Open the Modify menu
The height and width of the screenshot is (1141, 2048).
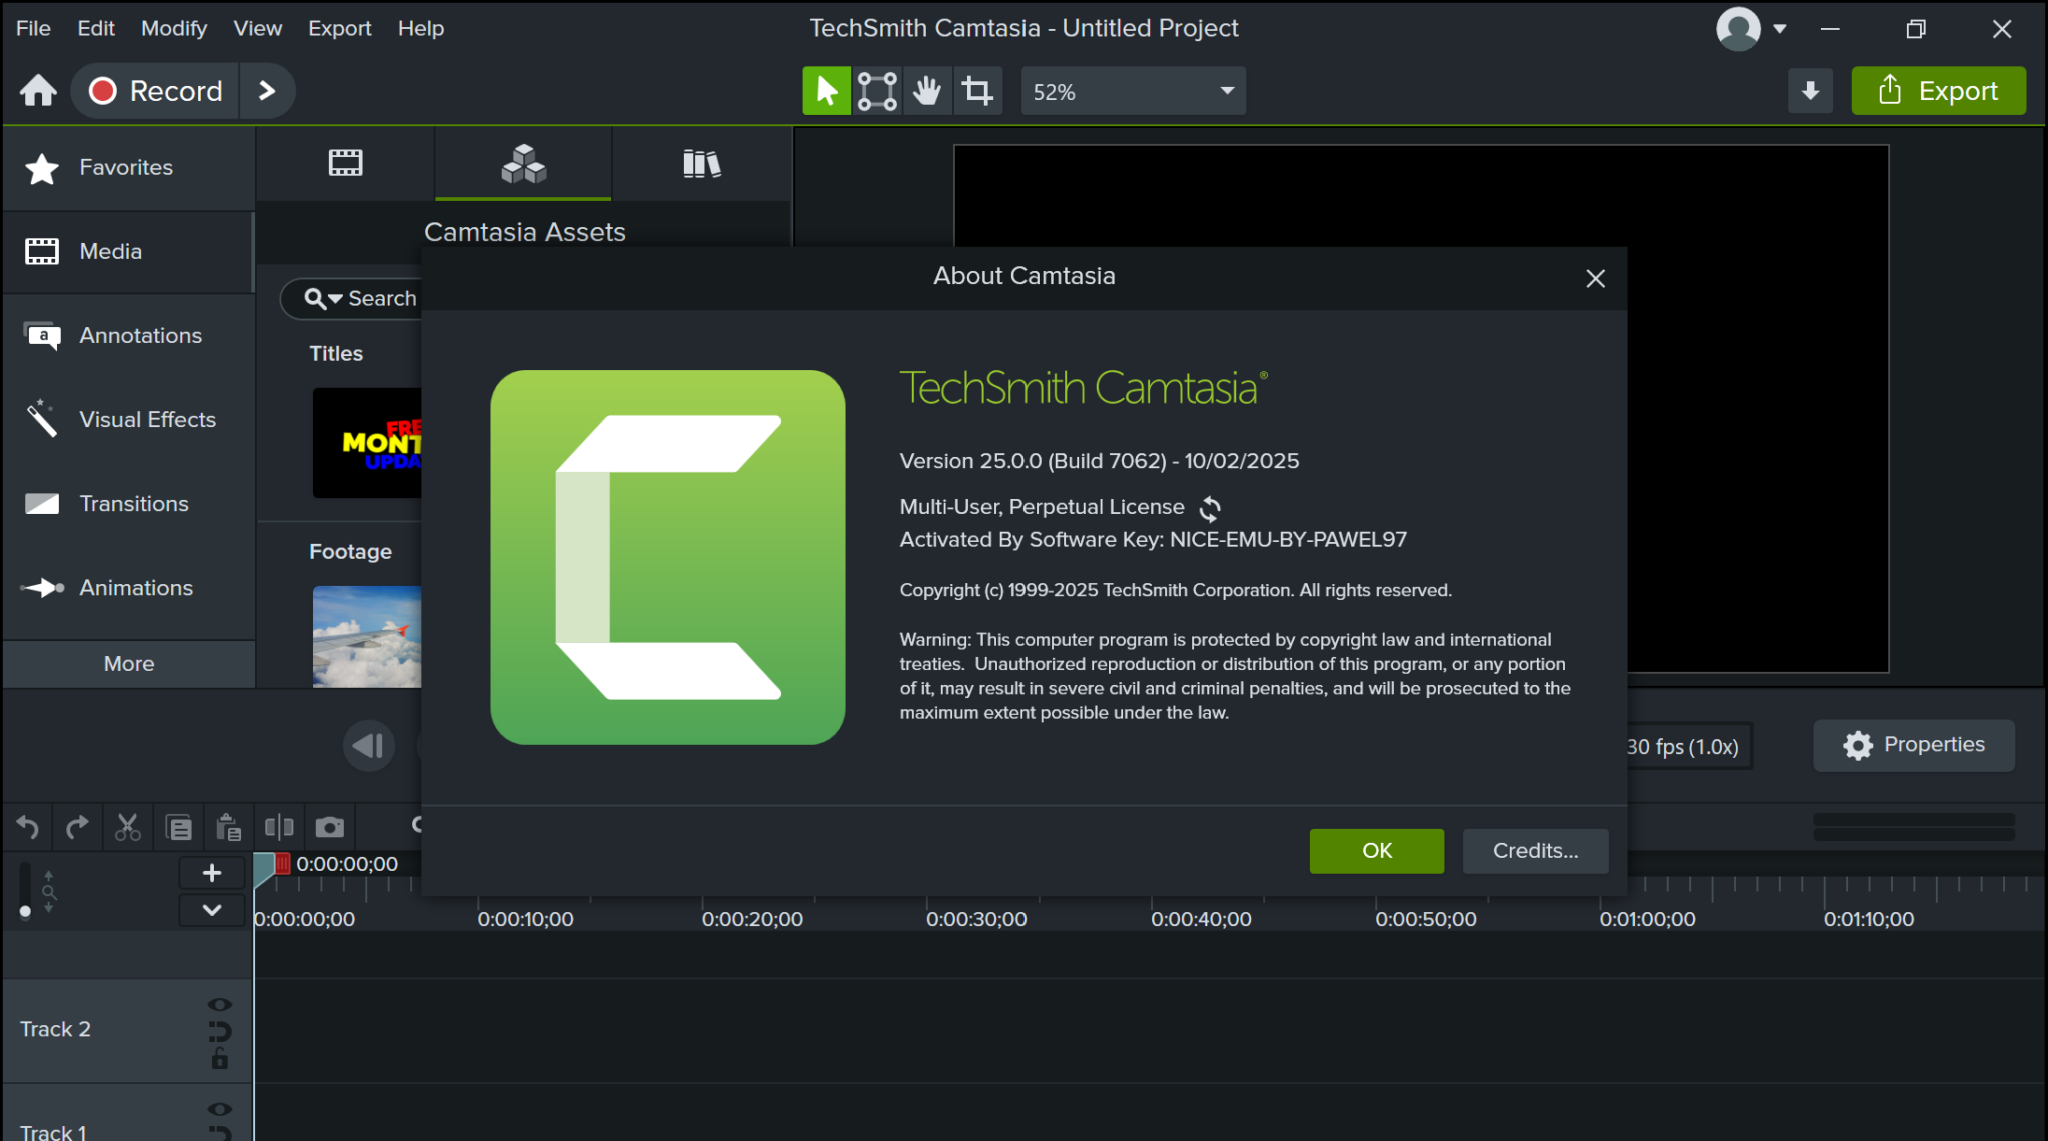(x=174, y=28)
